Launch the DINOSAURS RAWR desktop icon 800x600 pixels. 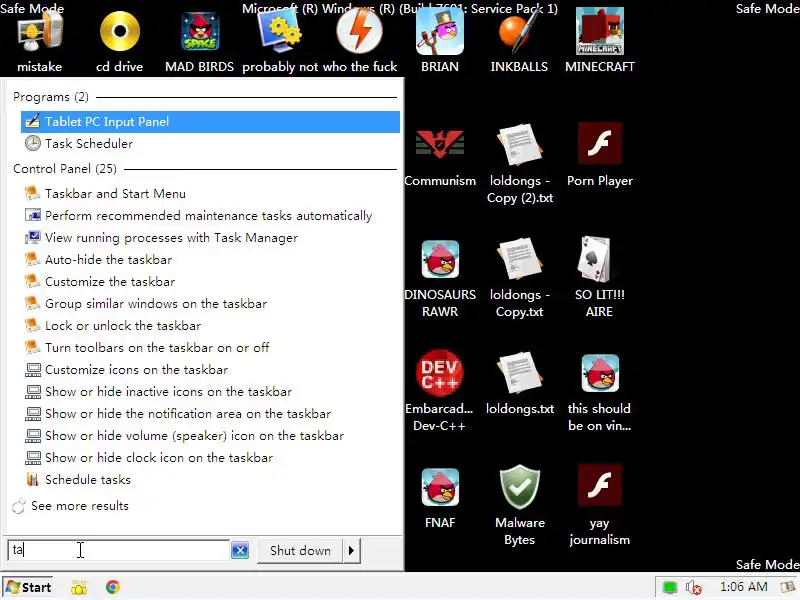click(x=440, y=259)
